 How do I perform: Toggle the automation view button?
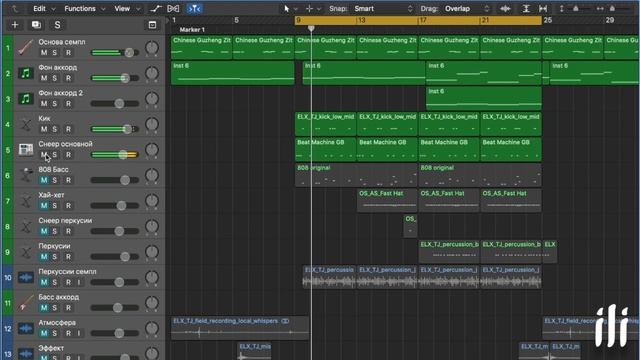(155, 9)
